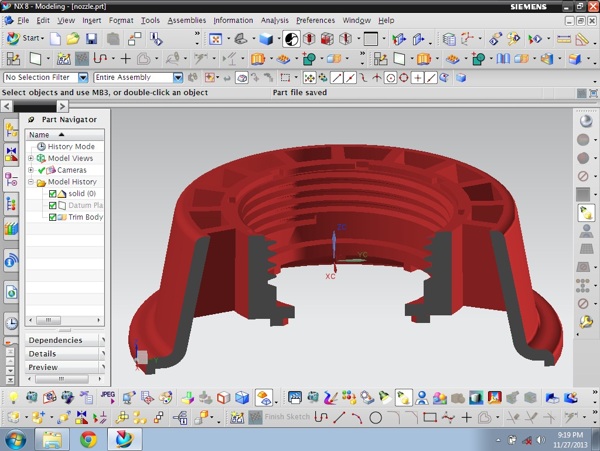Open the File menu
This screenshot has width=600, height=451.
[x=23, y=20]
